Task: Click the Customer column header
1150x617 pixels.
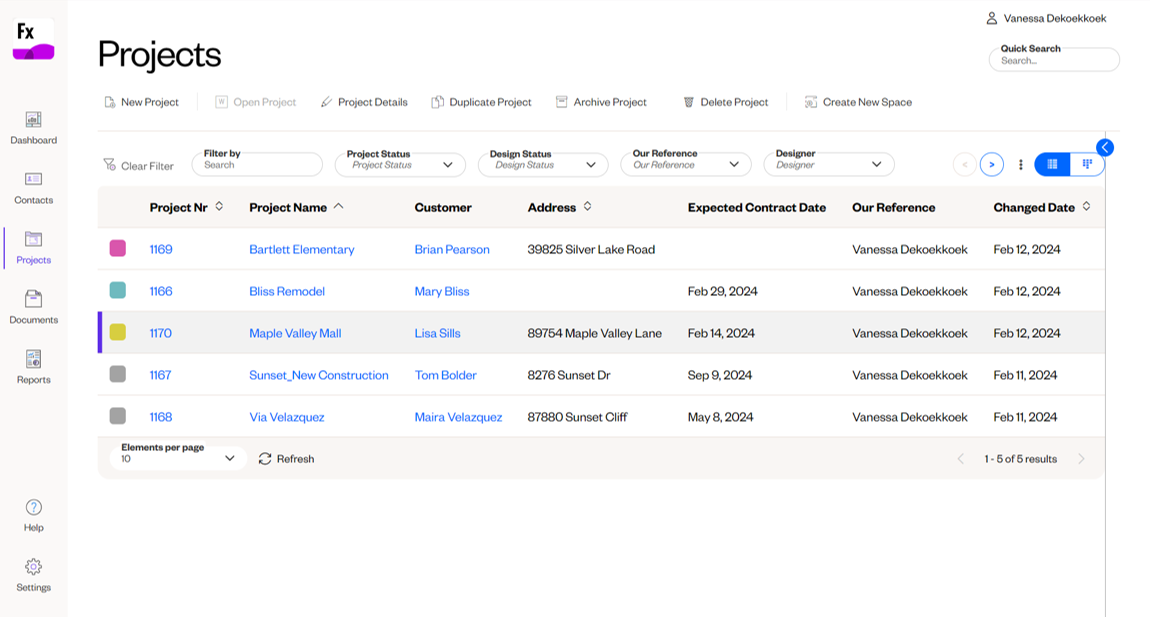Action: tap(443, 208)
